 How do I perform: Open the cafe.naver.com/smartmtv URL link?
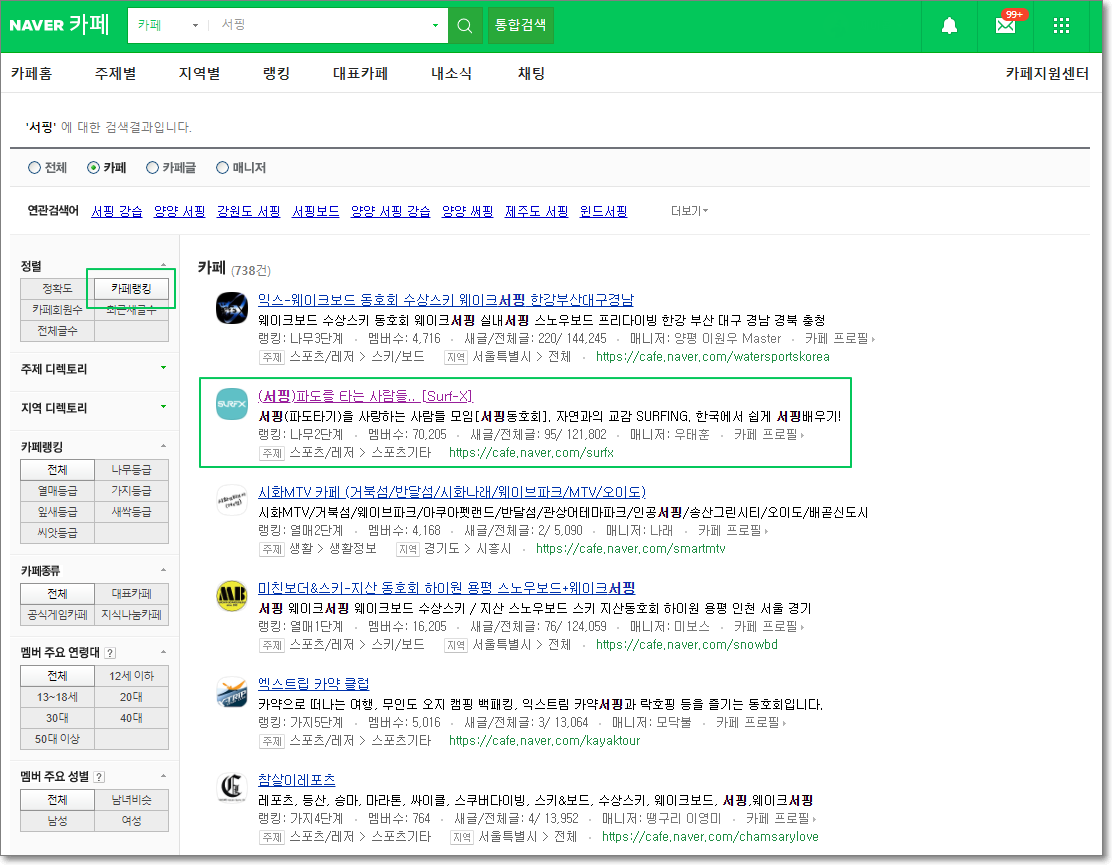click(630, 549)
